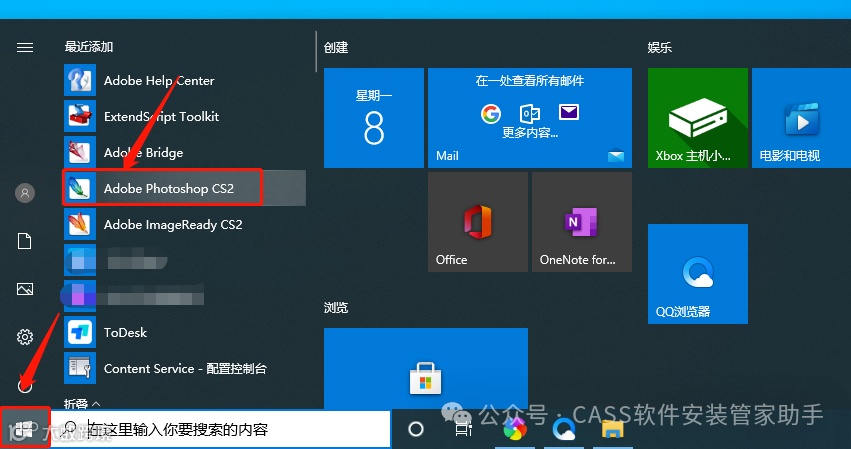Click the Google icon in Mail tile

point(491,113)
